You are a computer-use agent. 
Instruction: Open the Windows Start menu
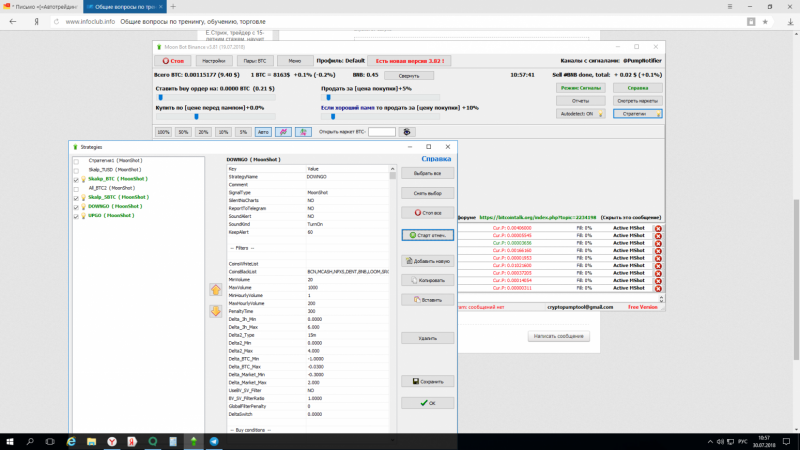10,441
